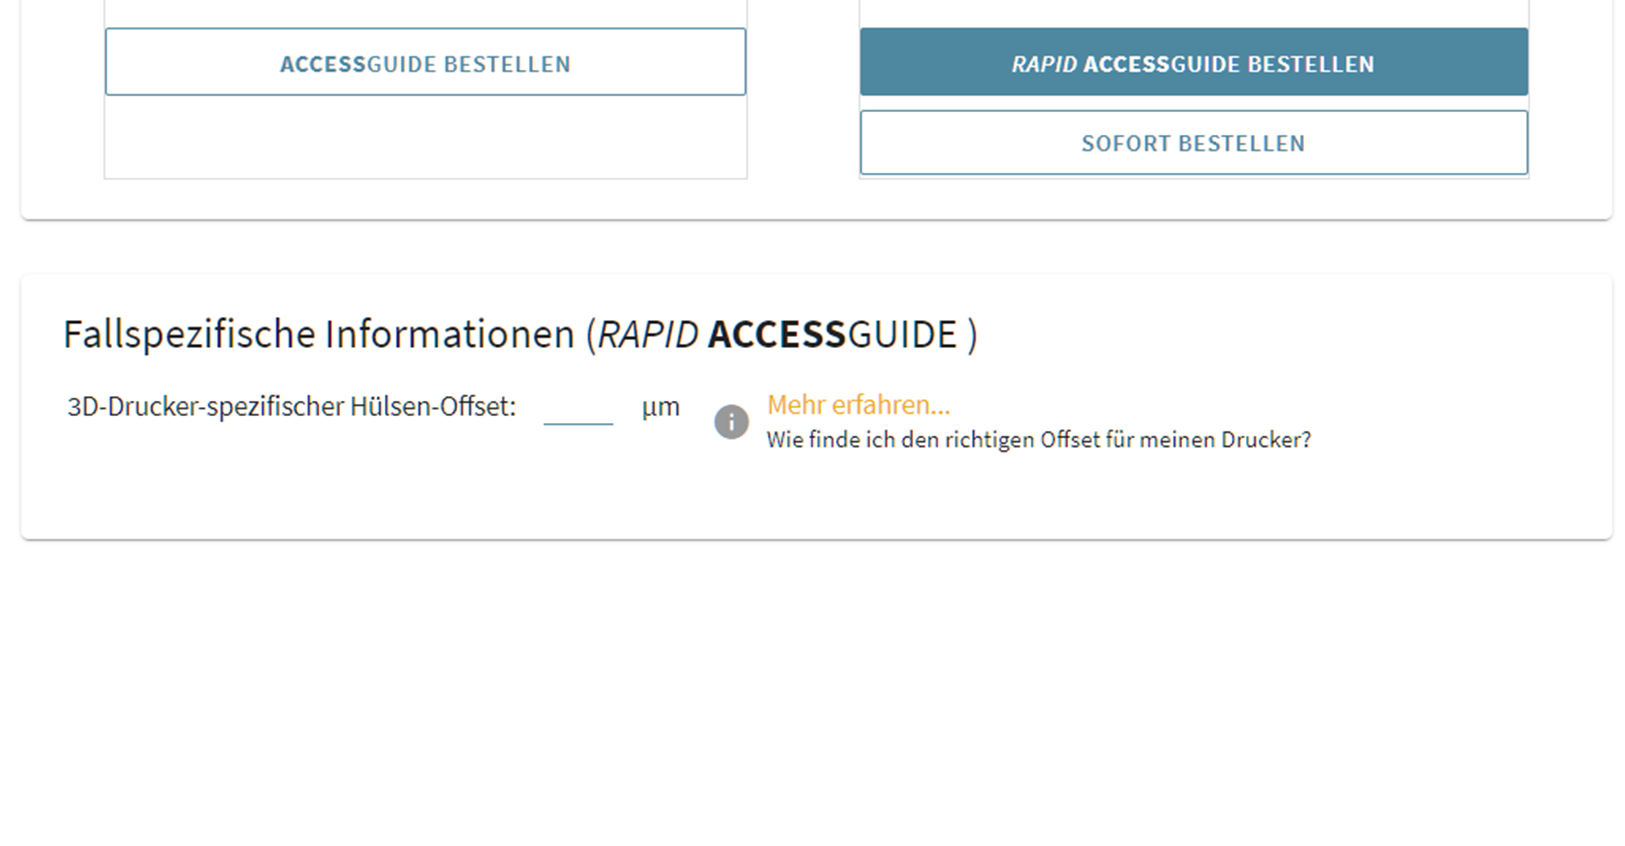Click the label '3D-Drucker-spezifischer Hülsen-Offset:'

point(291,407)
